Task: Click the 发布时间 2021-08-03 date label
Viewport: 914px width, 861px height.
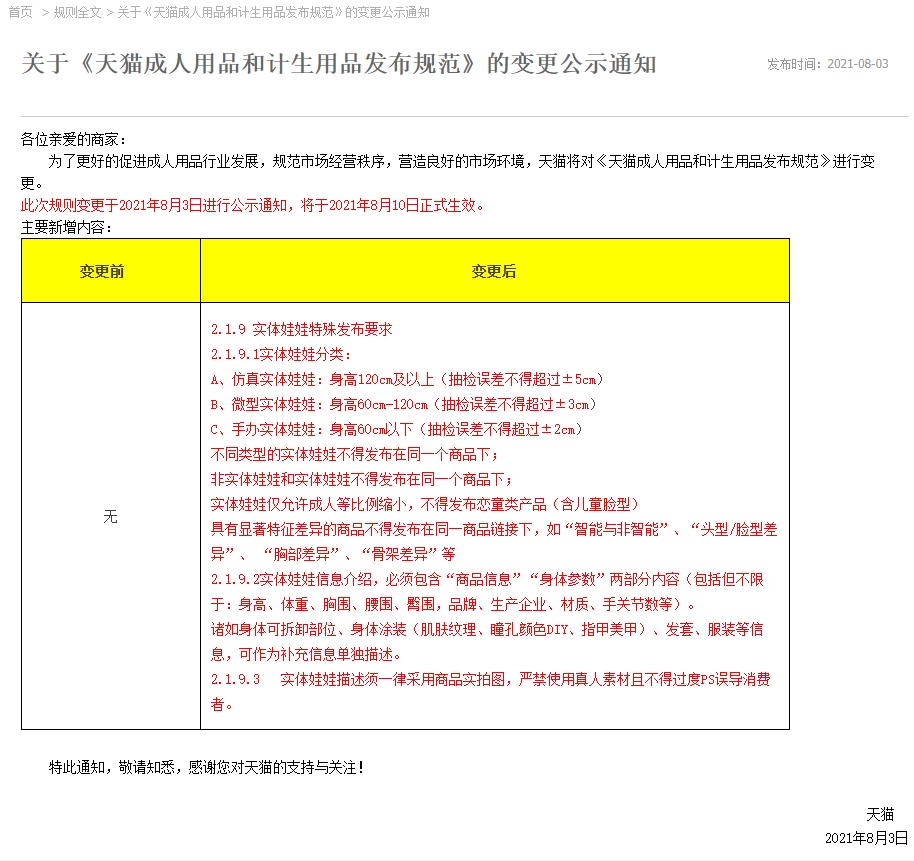Action: (827, 64)
